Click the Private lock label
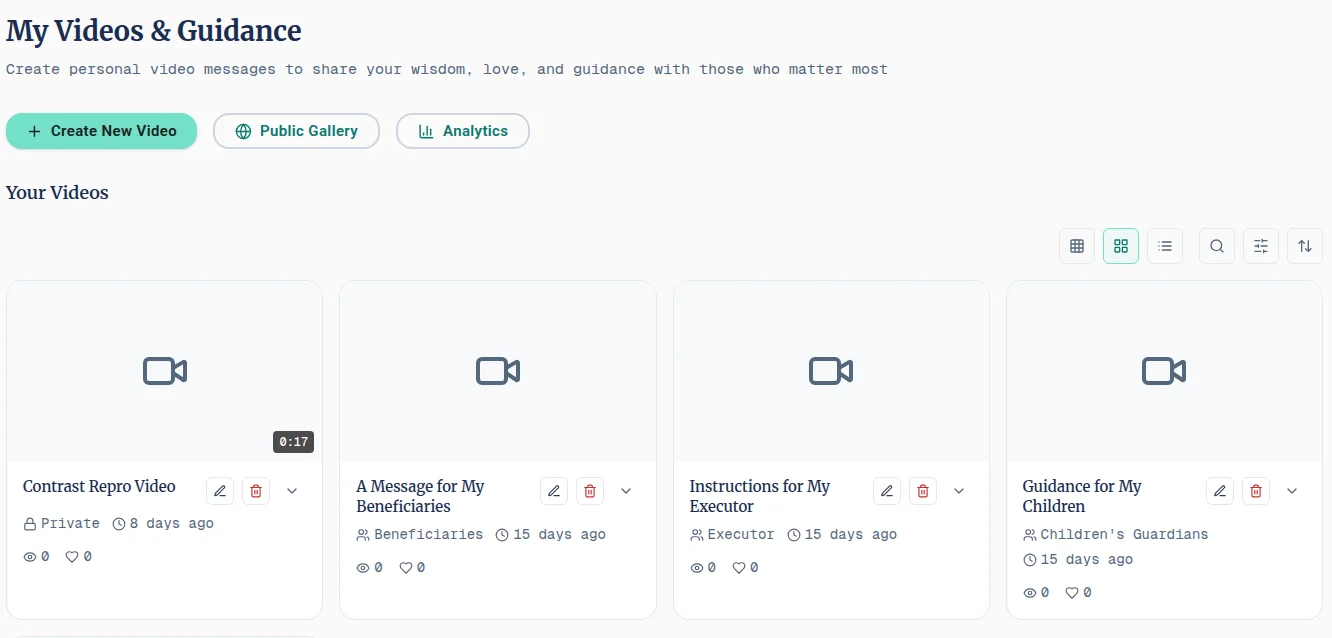The height and width of the screenshot is (638, 1332). (x=62, y=524)
